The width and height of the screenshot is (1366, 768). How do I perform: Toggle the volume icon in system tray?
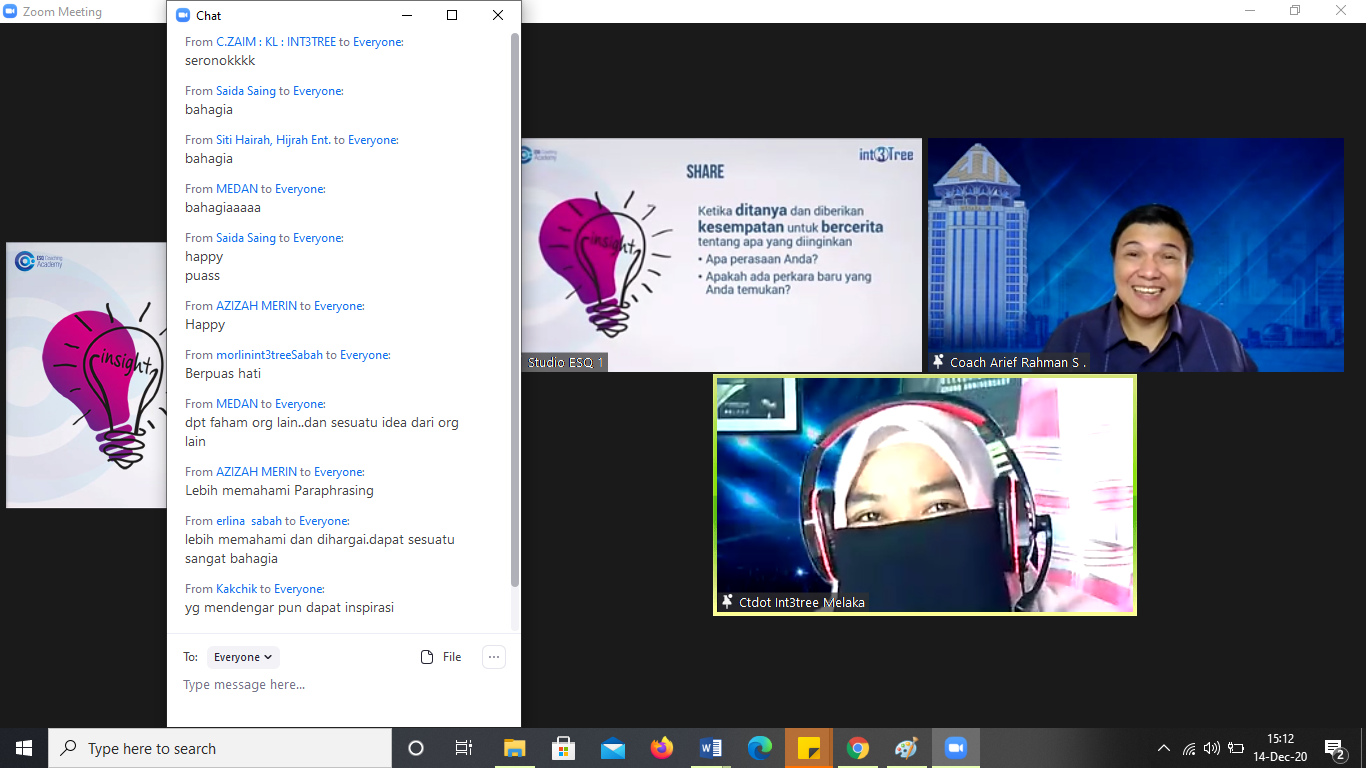1212,748
